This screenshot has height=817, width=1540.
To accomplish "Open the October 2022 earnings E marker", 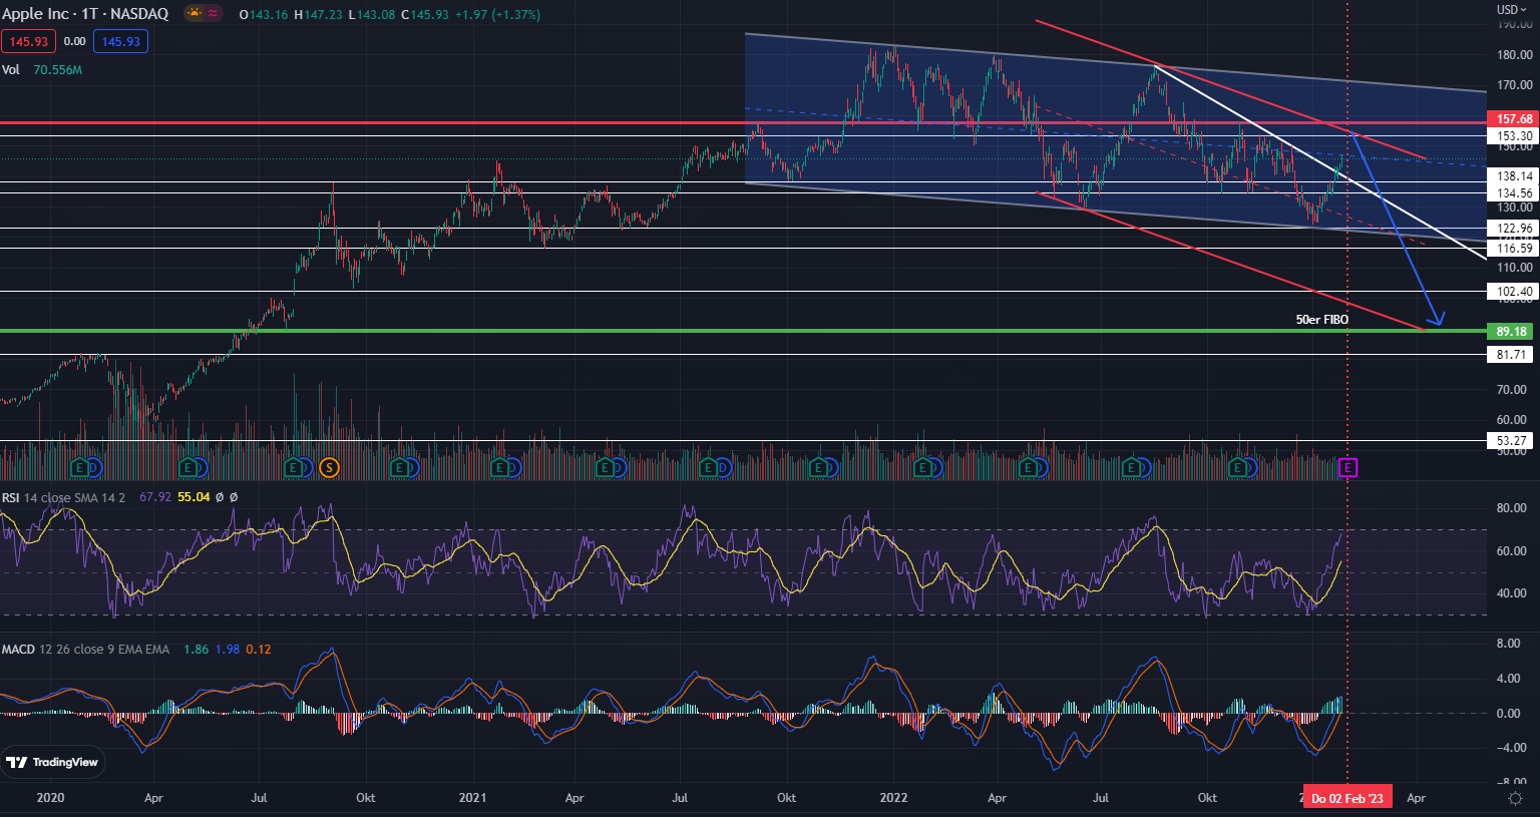I will pos(1237,467).
